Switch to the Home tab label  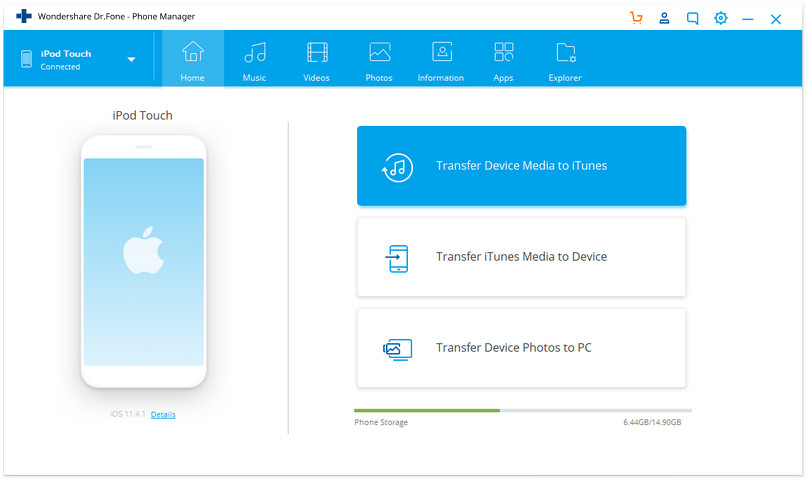tap(192, 78)
